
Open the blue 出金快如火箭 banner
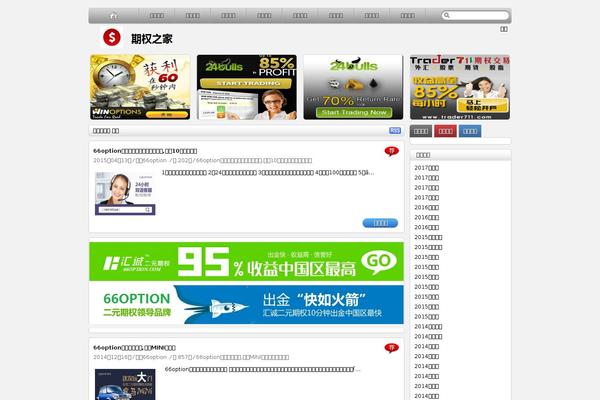pyautogui.click(x=246, y=305)
